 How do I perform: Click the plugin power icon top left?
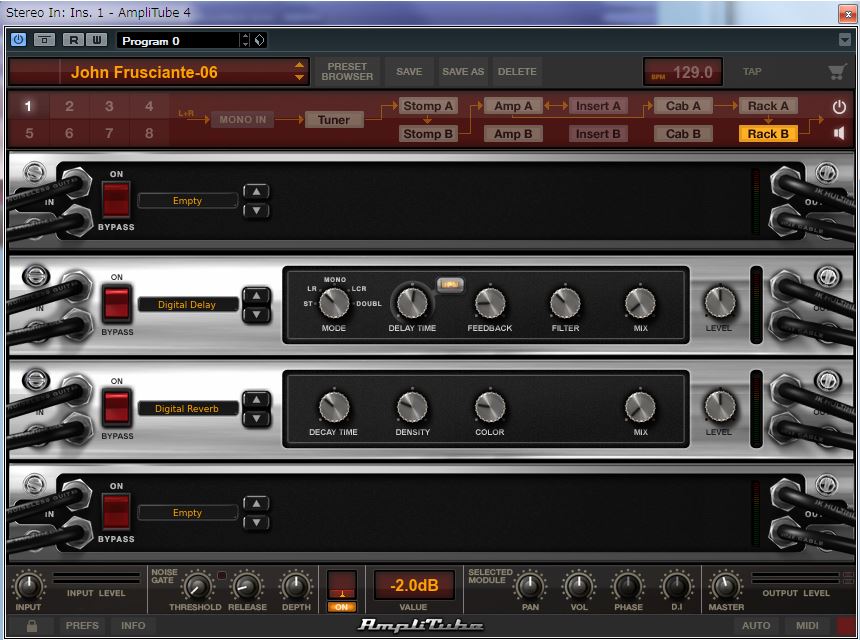click(x=16, y=39)
